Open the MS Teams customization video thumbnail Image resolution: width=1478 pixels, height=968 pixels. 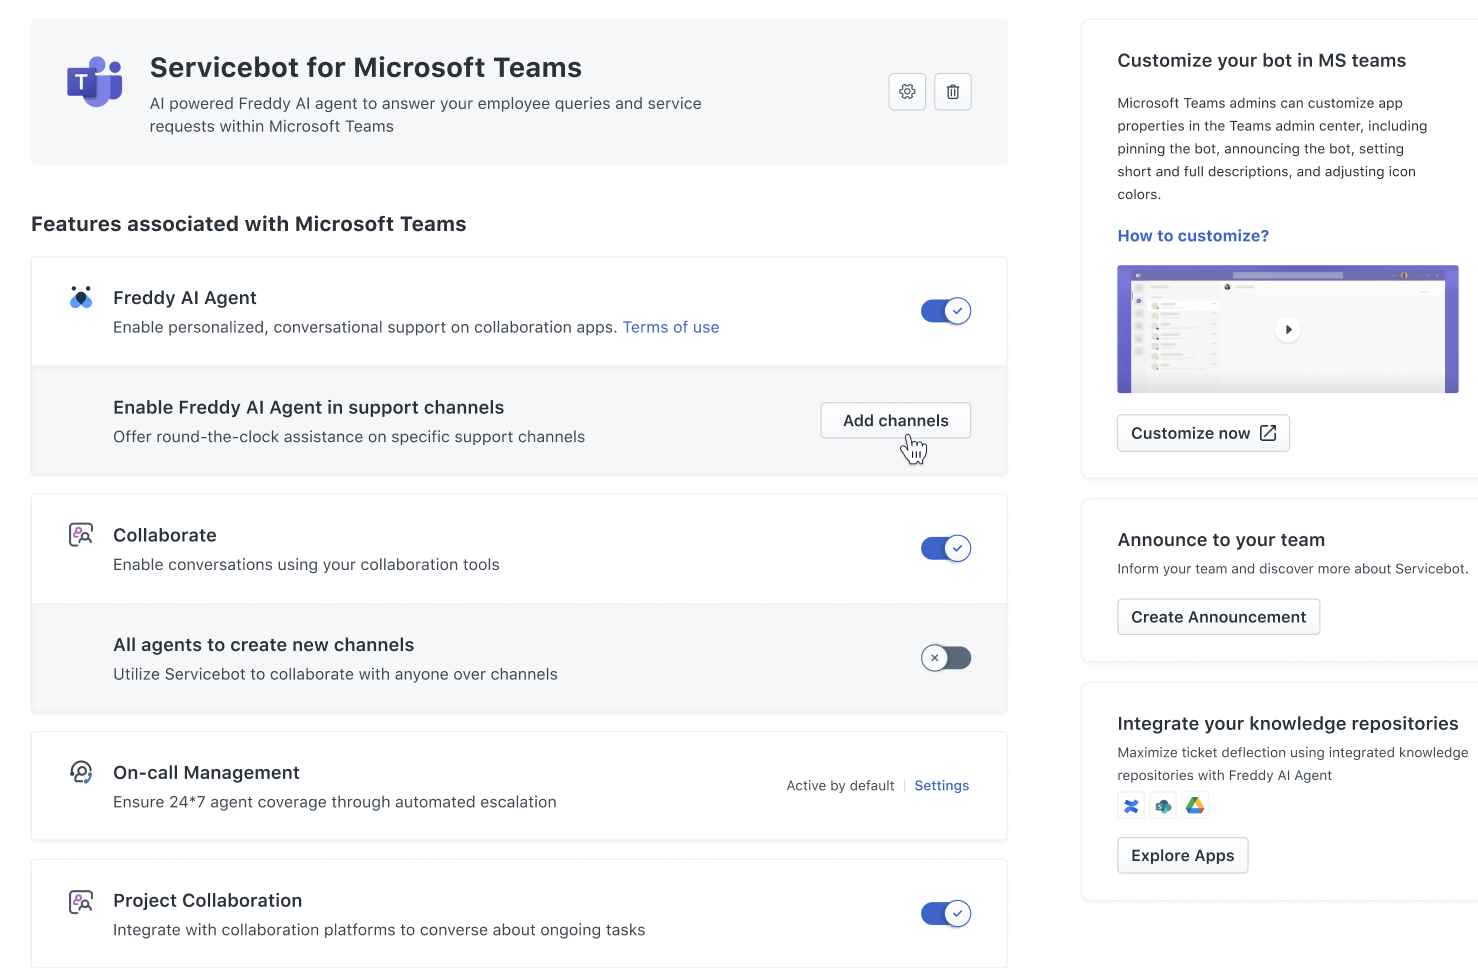(x=1288, y=329)
